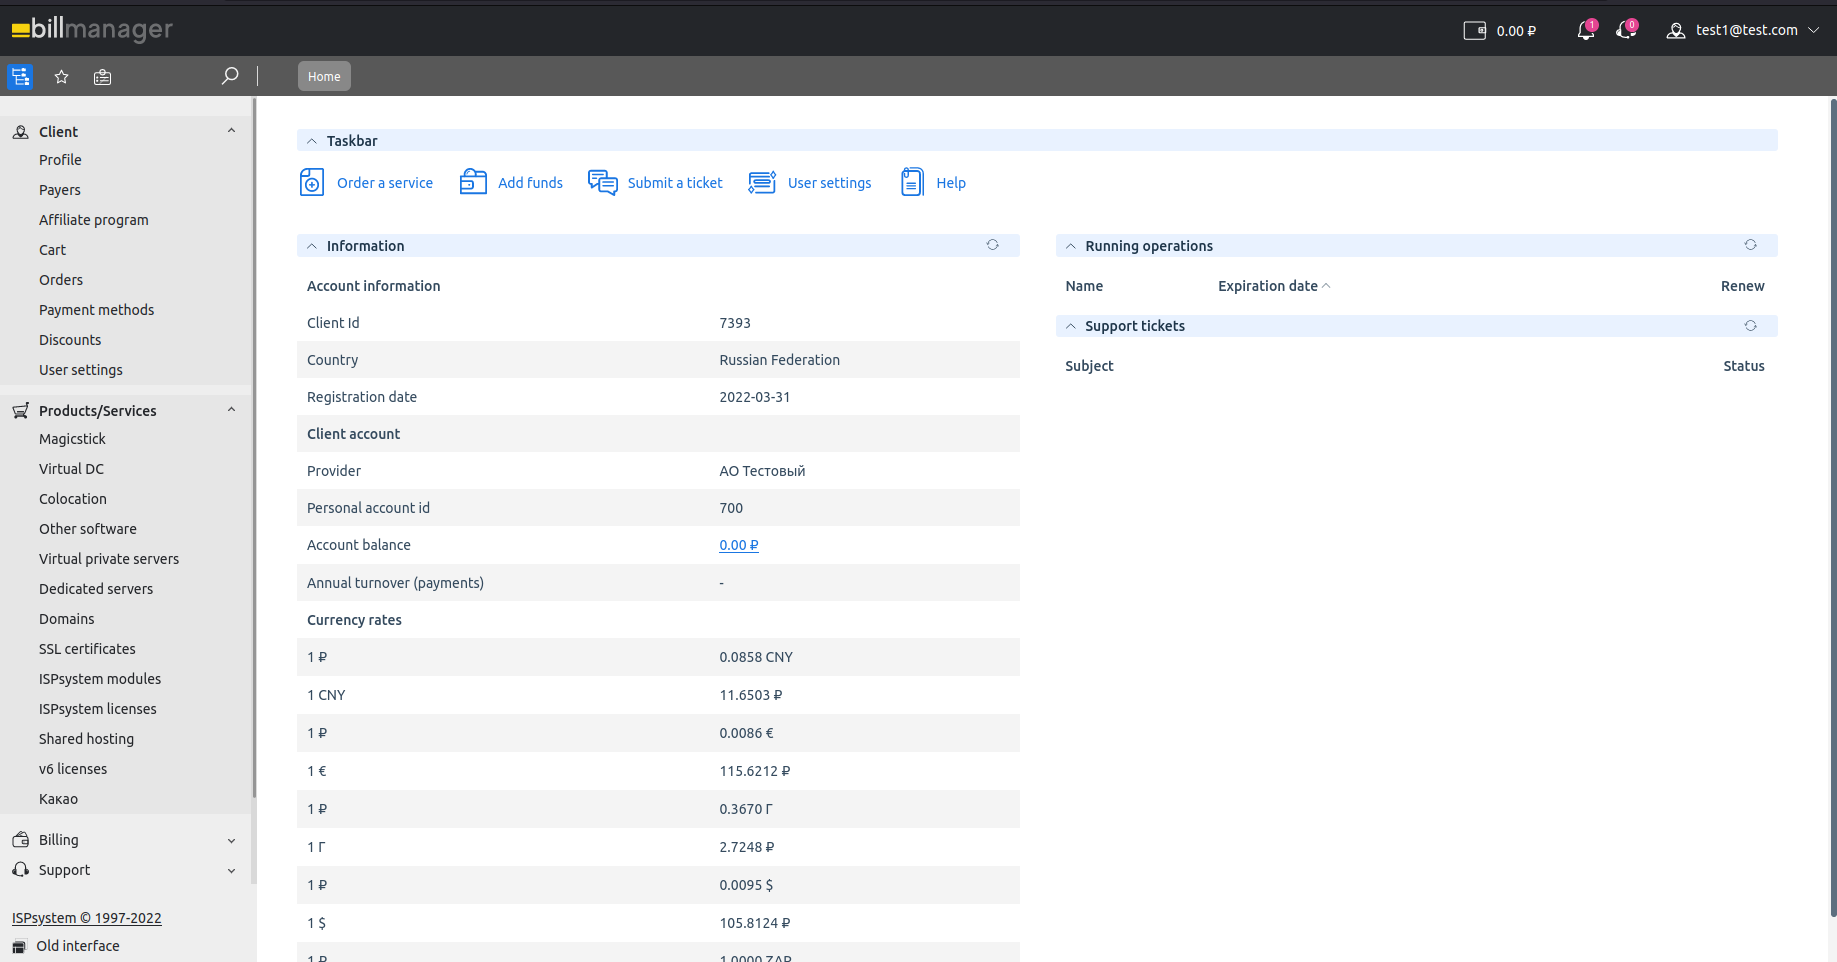Screen dimensions: 1837x962
Task: Open Magicstick menu item
Action: [x=72, y=439]
